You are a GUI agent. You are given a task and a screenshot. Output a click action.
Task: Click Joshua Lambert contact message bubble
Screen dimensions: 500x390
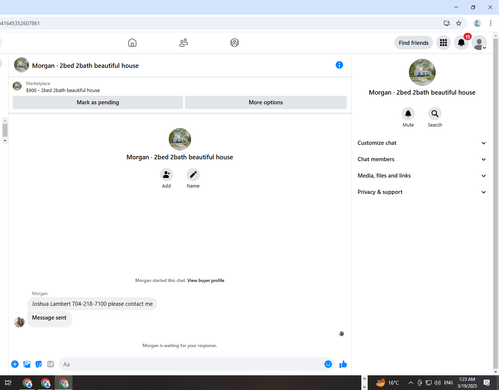tap(92, 304)
